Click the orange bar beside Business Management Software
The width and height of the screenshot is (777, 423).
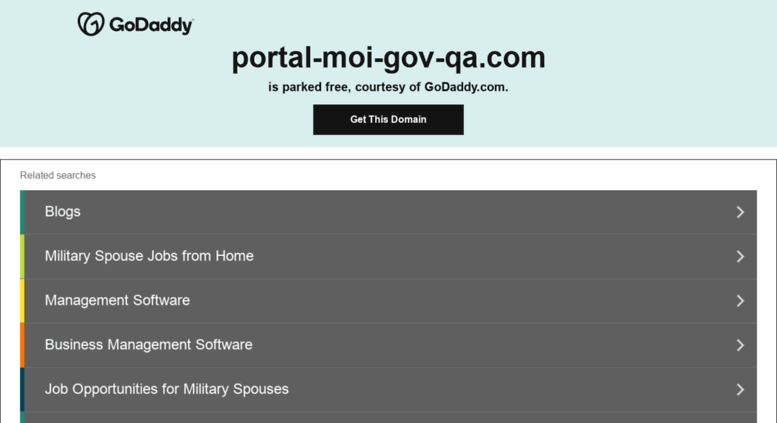pos(22,345)
